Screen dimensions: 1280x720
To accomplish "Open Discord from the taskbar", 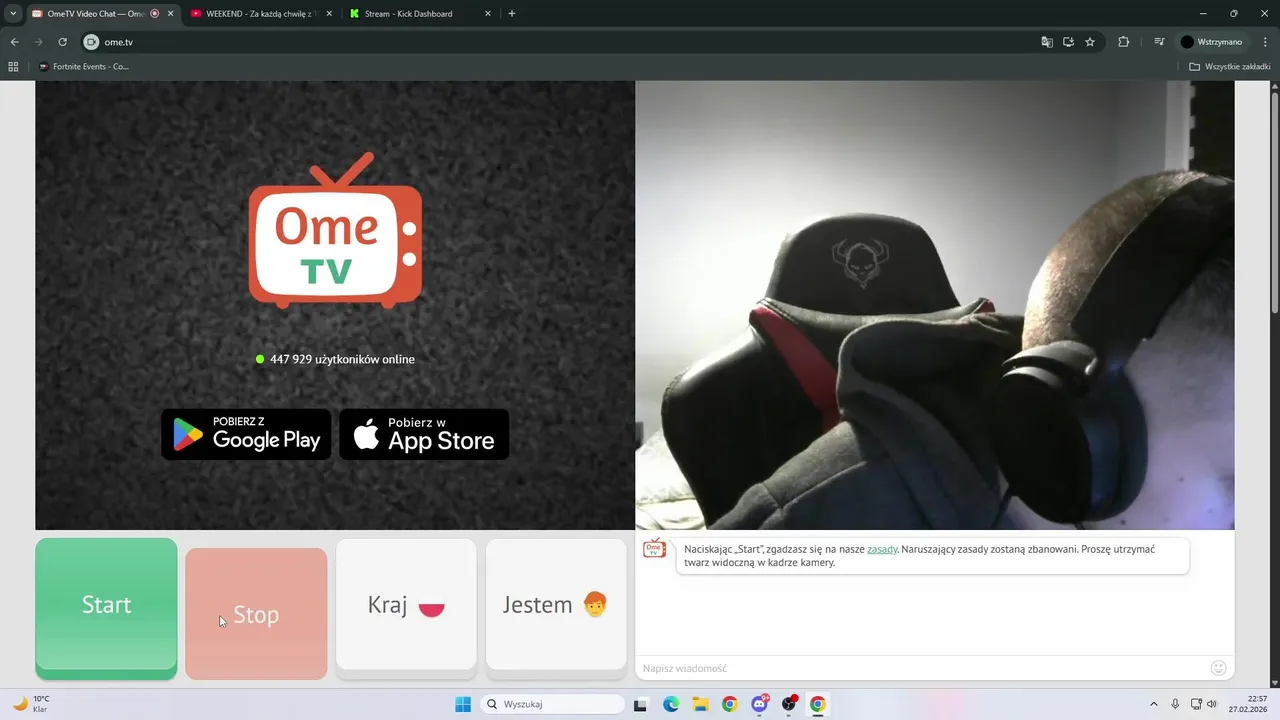I will [759, 704].
